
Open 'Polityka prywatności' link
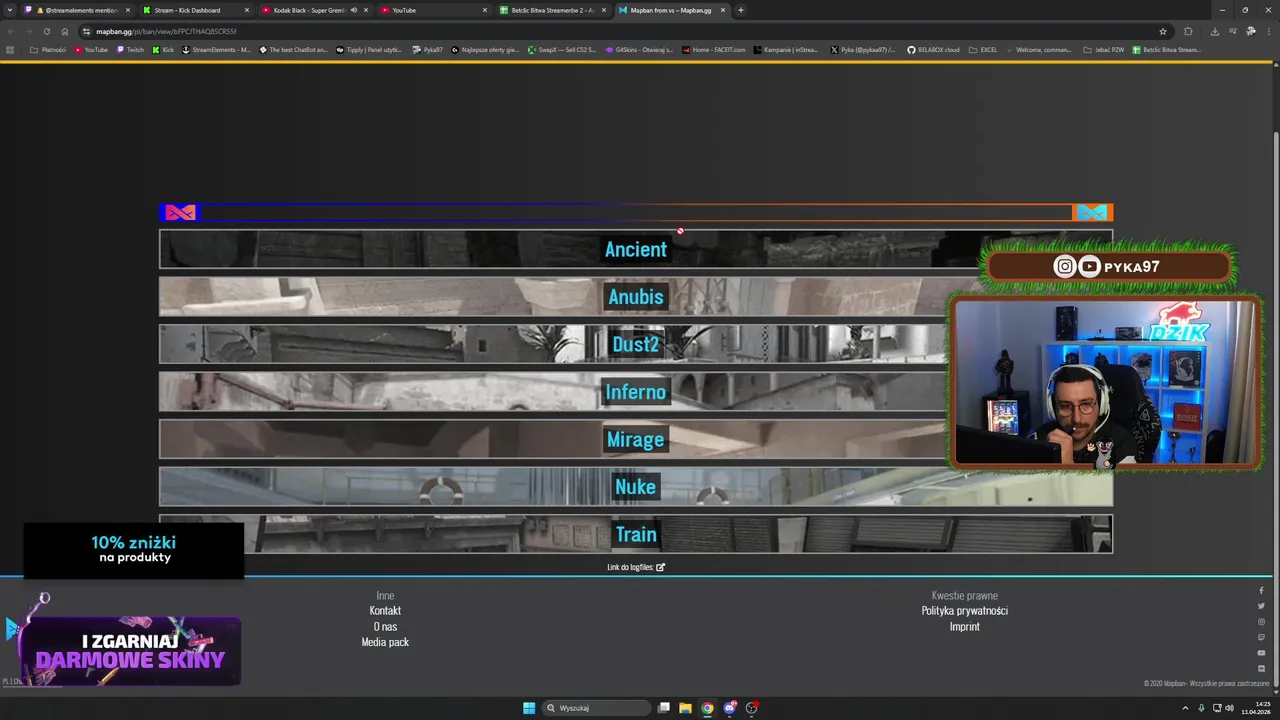tap(965, 610)
